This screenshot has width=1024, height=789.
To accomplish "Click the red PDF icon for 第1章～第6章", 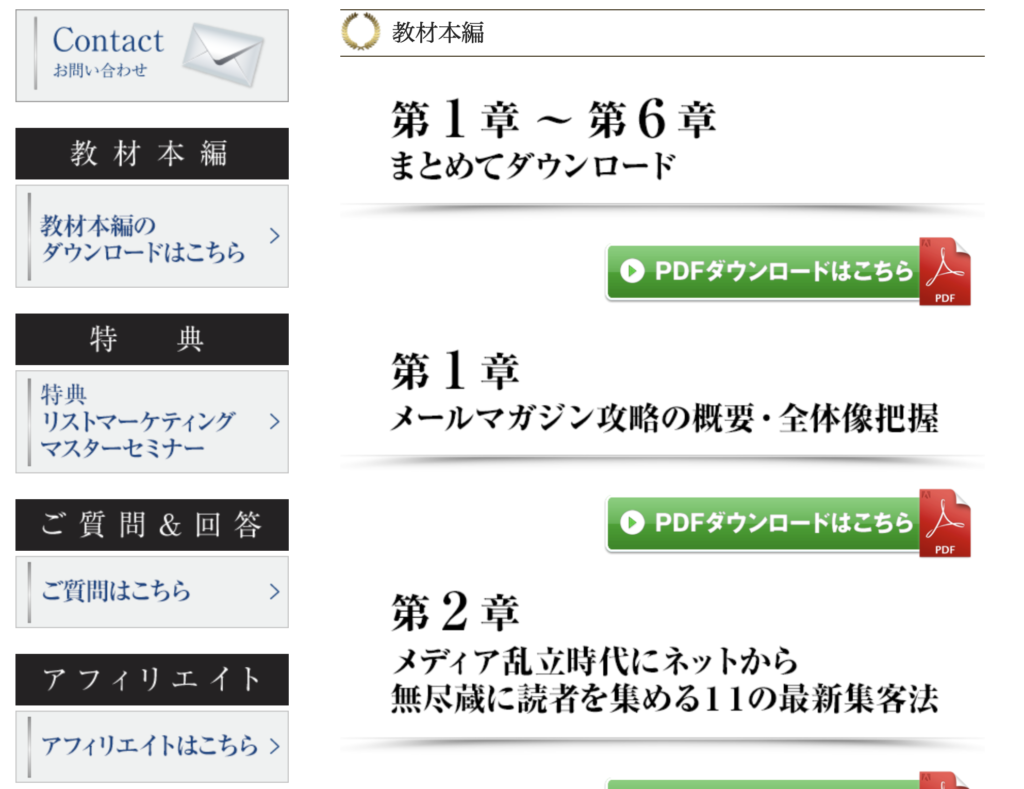I will point(945,272).
